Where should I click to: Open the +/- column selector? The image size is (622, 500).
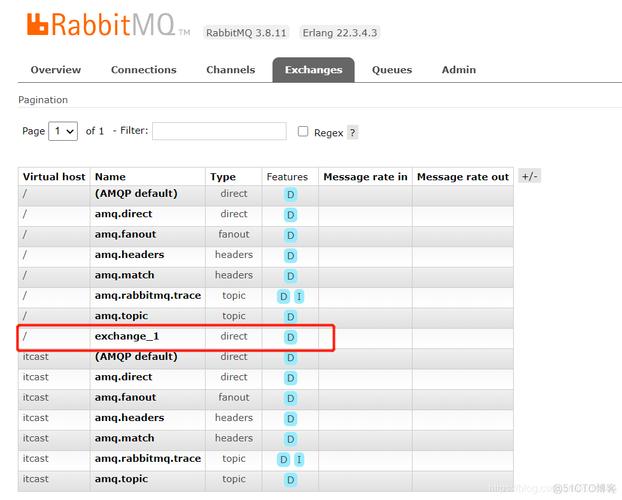point(530,176)
